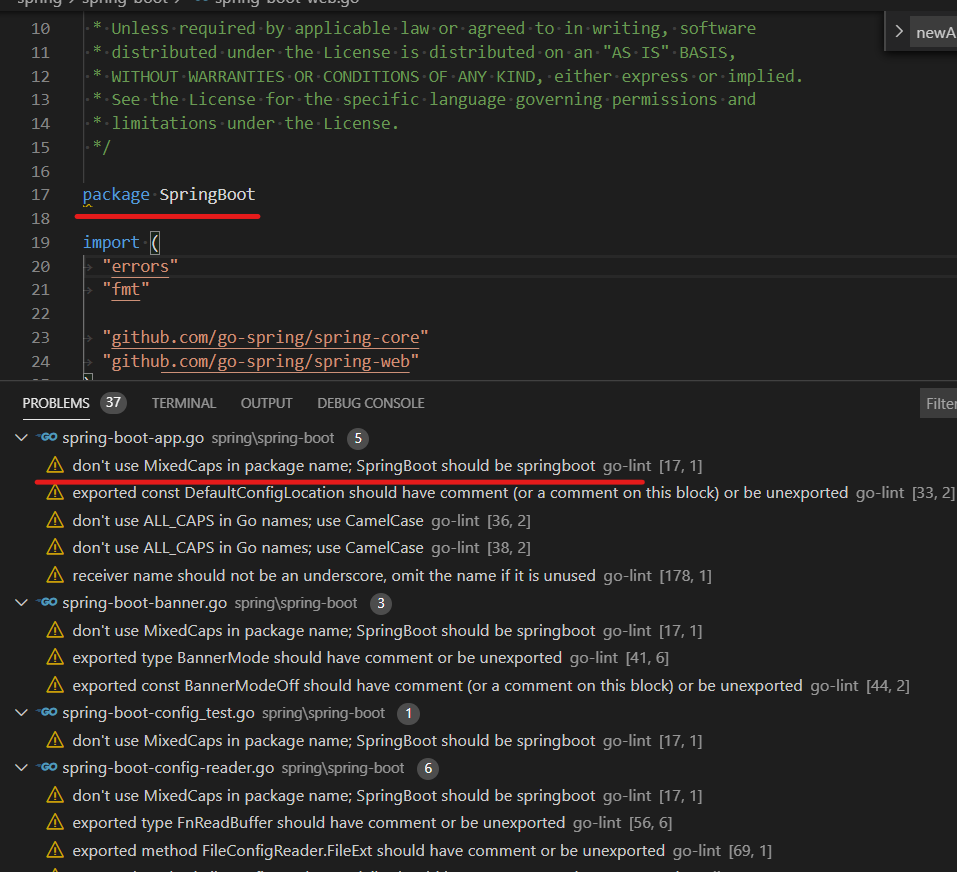957x872 pixels.
Task: Click warning icon for DefaultConfigLocation problem
Action: point(55,492)
